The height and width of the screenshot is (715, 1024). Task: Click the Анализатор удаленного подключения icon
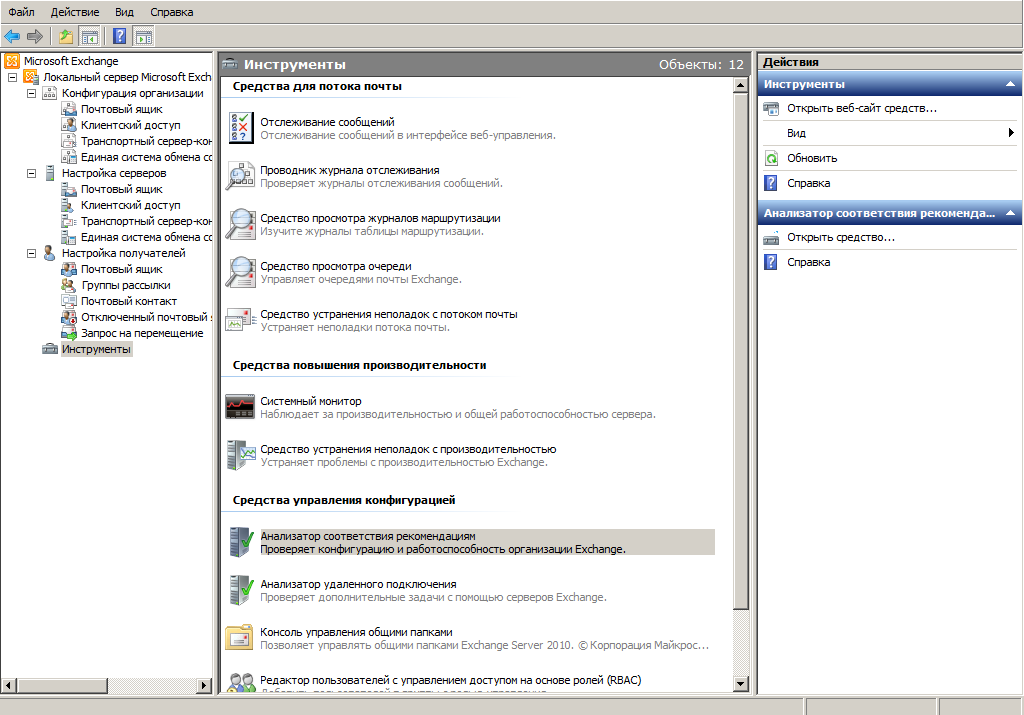click(x=240, y=589)
